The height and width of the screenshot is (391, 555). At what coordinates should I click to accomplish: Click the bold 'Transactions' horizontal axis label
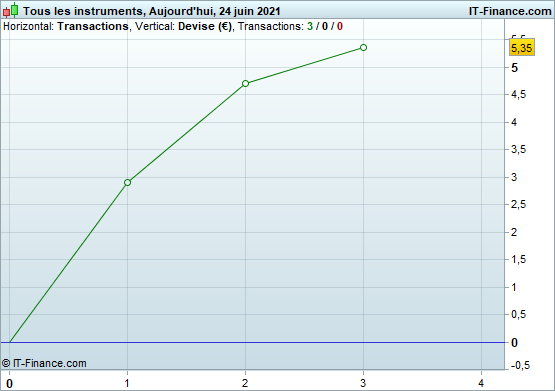point(93,27)
